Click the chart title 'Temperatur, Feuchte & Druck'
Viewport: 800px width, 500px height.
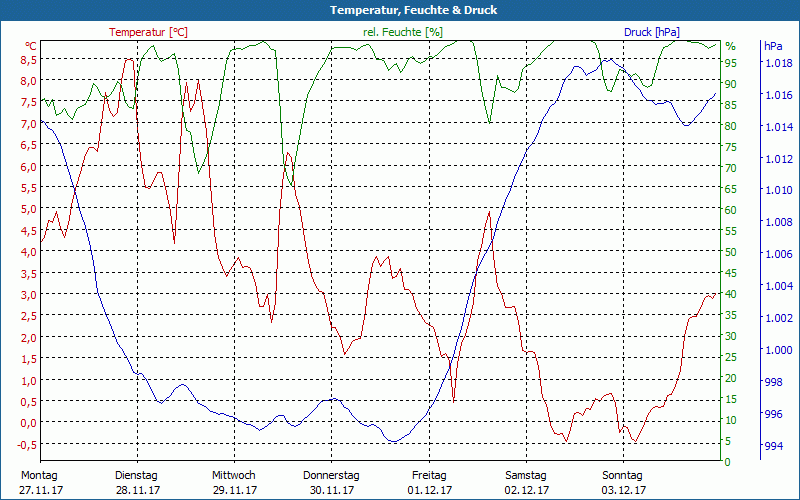(413, 10)
